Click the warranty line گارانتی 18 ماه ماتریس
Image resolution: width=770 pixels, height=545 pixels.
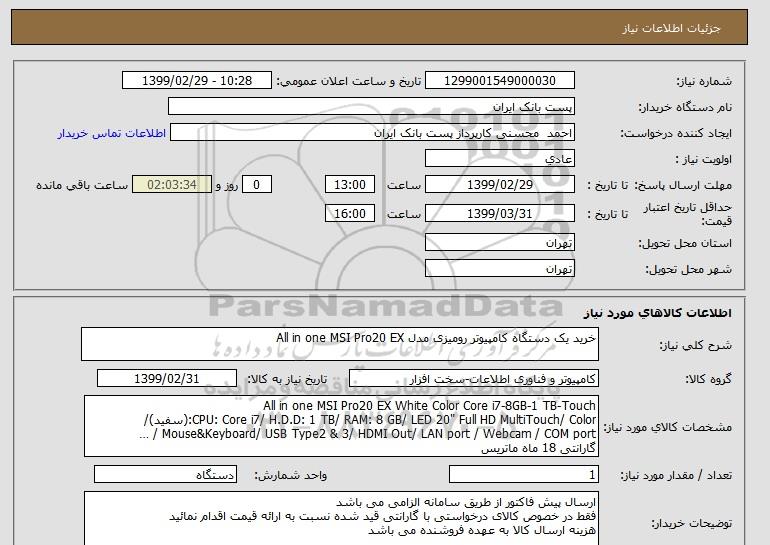pyautogui.click(x=538, y=449)
